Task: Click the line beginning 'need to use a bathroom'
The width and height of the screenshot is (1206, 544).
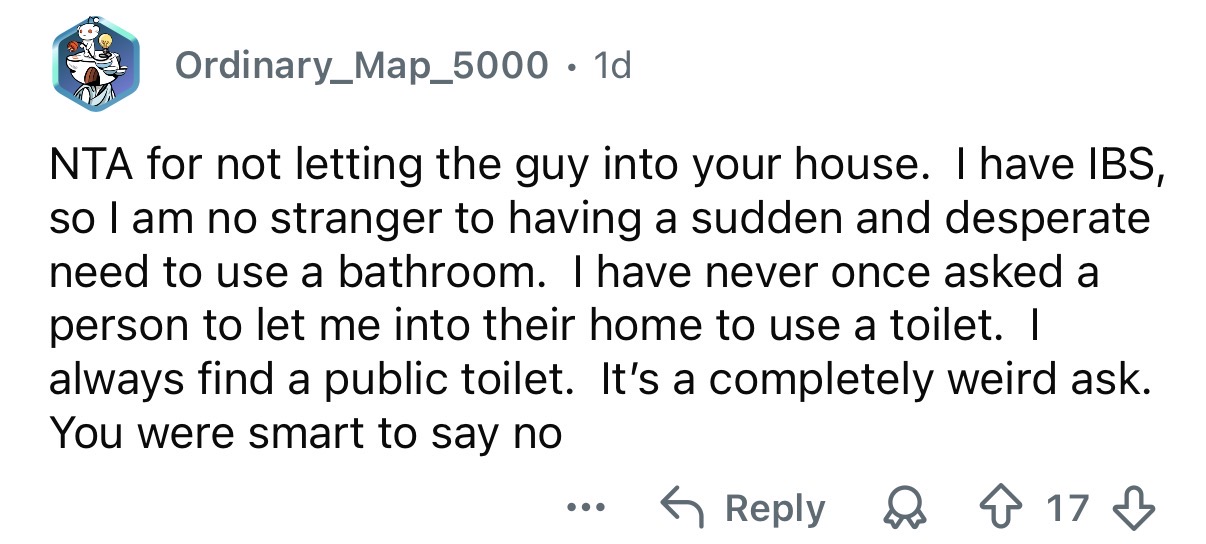Action: pos(574,273)
